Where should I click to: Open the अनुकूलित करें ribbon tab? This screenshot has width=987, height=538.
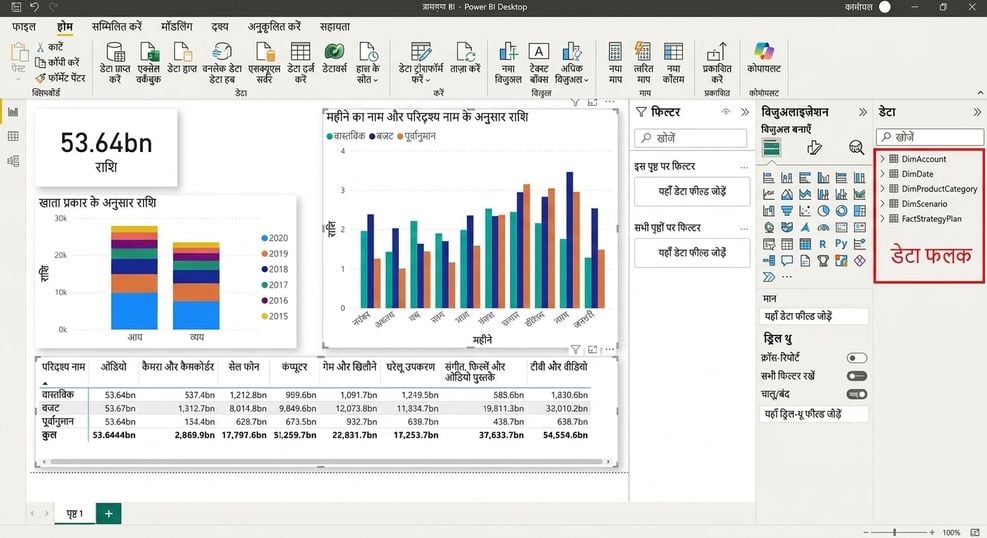274,26
